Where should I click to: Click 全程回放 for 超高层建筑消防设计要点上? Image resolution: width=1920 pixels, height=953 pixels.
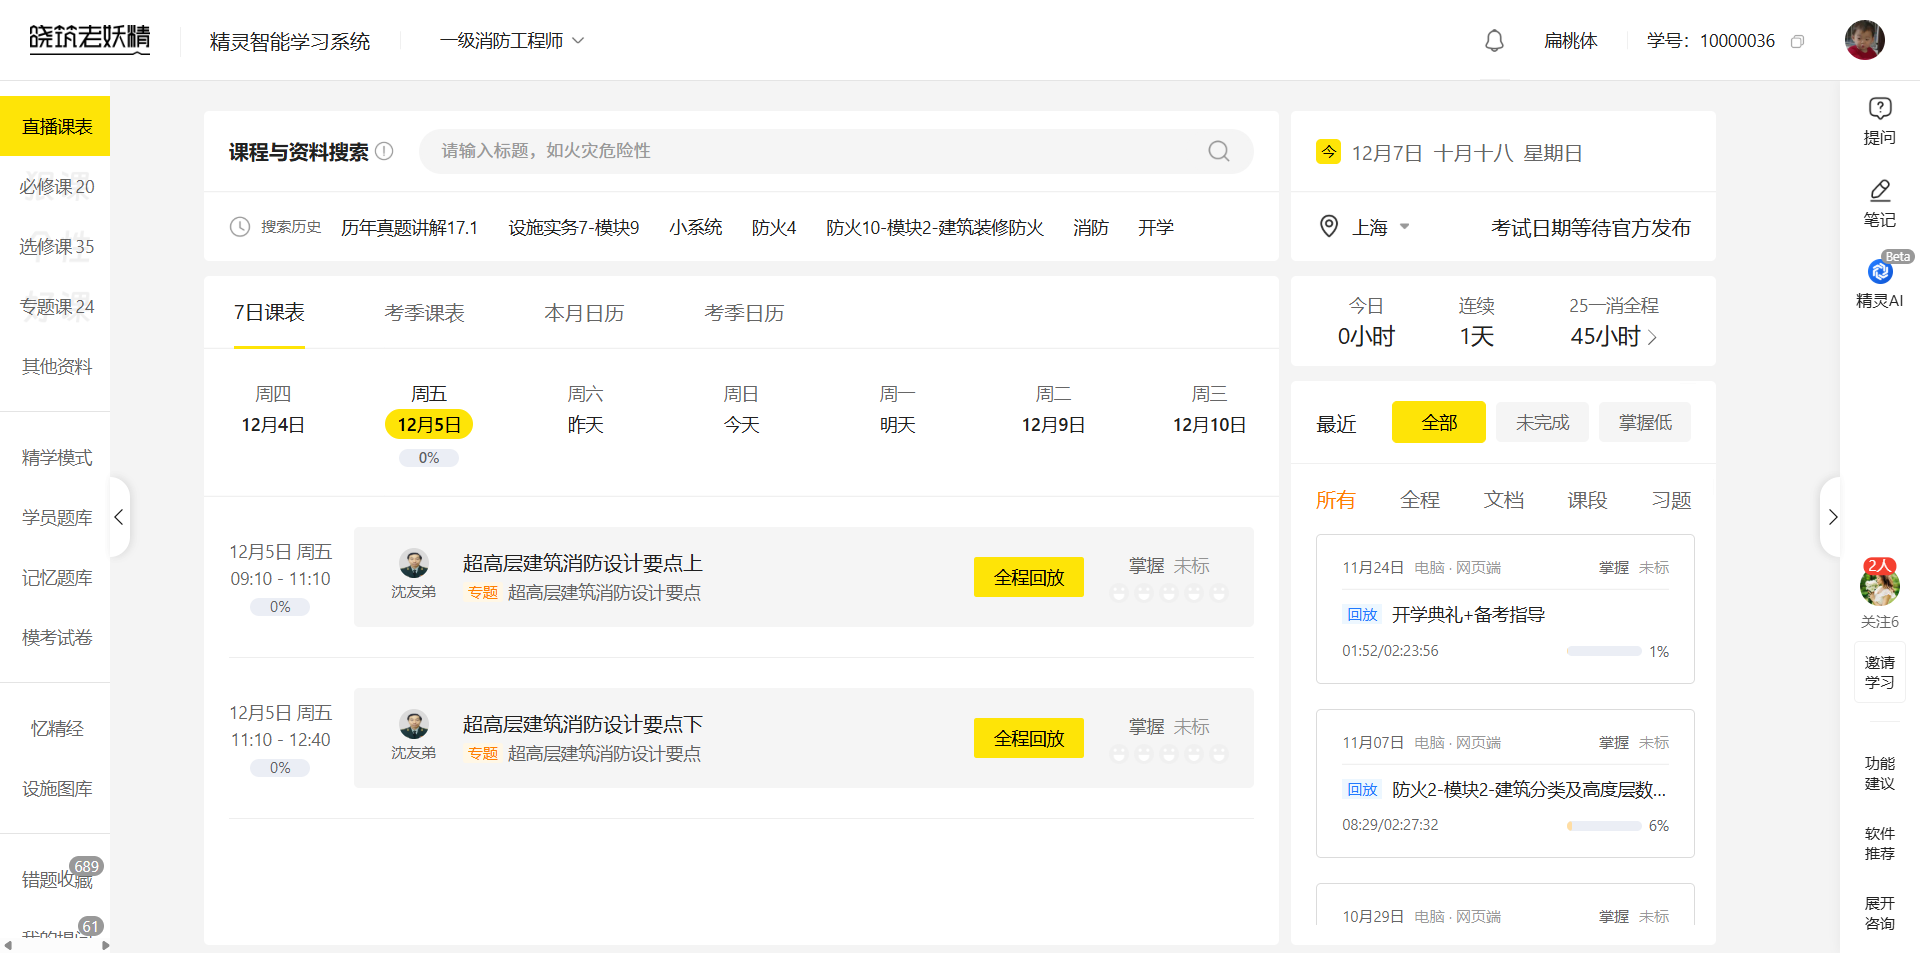(1029, 577)
